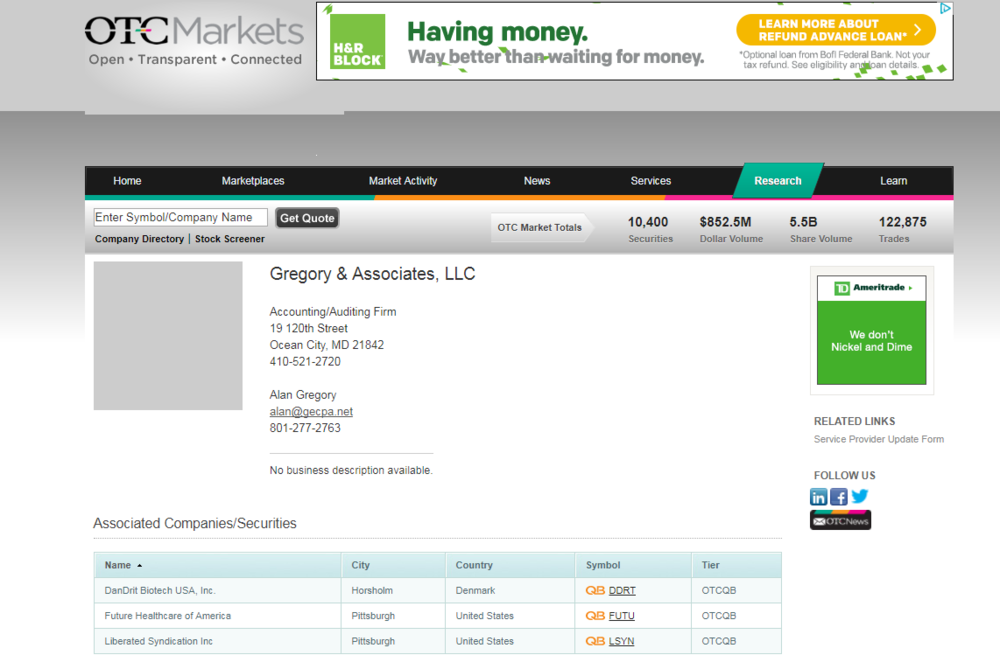Click Learn More About Refund Advance Loan
Image resolution: width=1000 pixels, height=662 pixels.
(835, 30)
